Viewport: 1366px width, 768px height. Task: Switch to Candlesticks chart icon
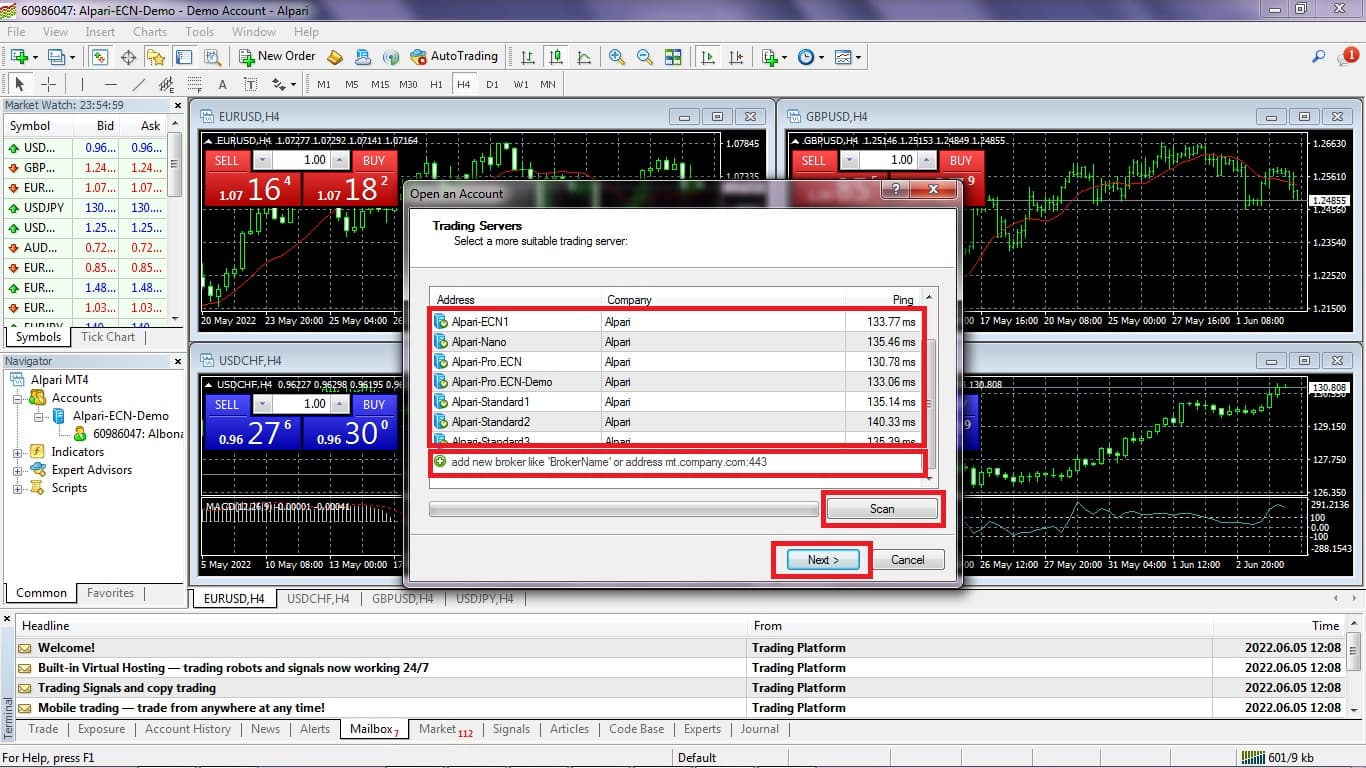(555, 57)
